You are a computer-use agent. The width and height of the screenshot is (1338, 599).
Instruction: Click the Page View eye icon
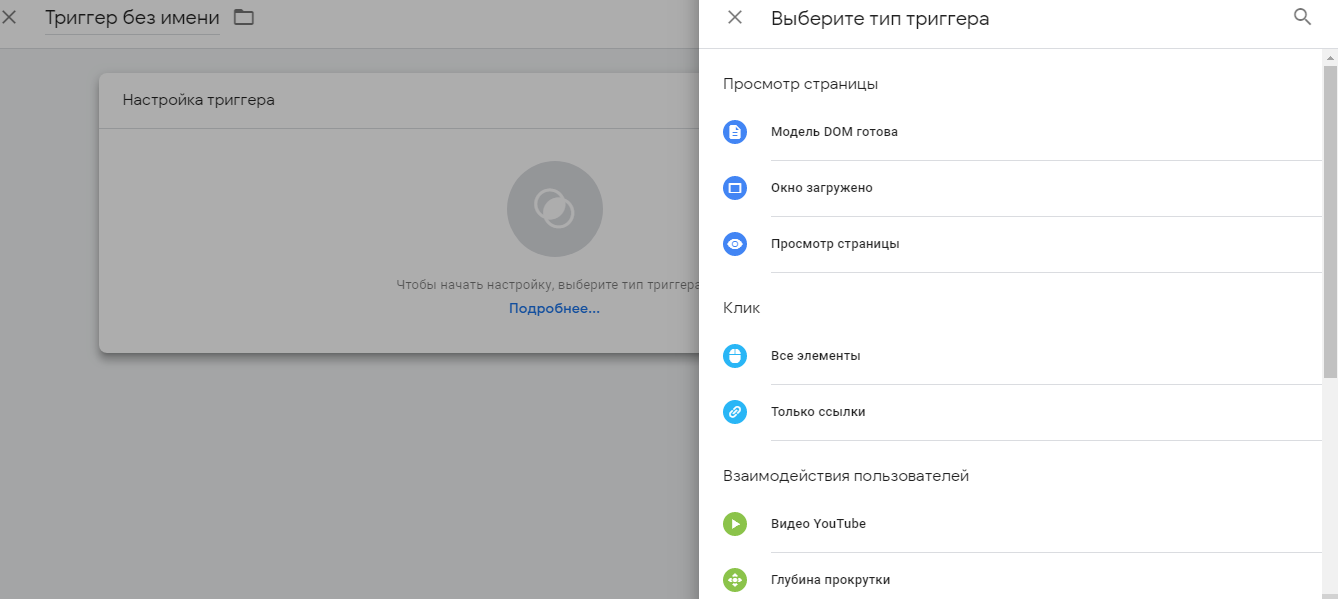click(x=736, y=243)
